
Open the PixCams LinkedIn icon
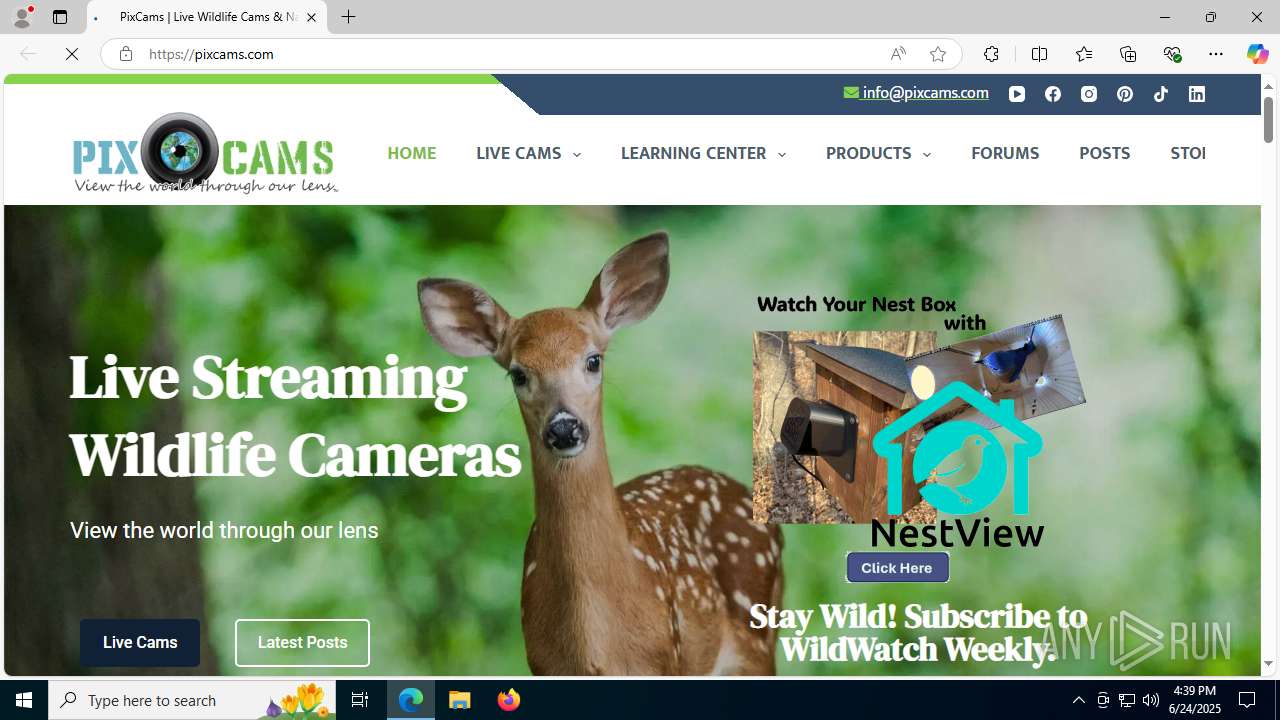coord(1197,94)
